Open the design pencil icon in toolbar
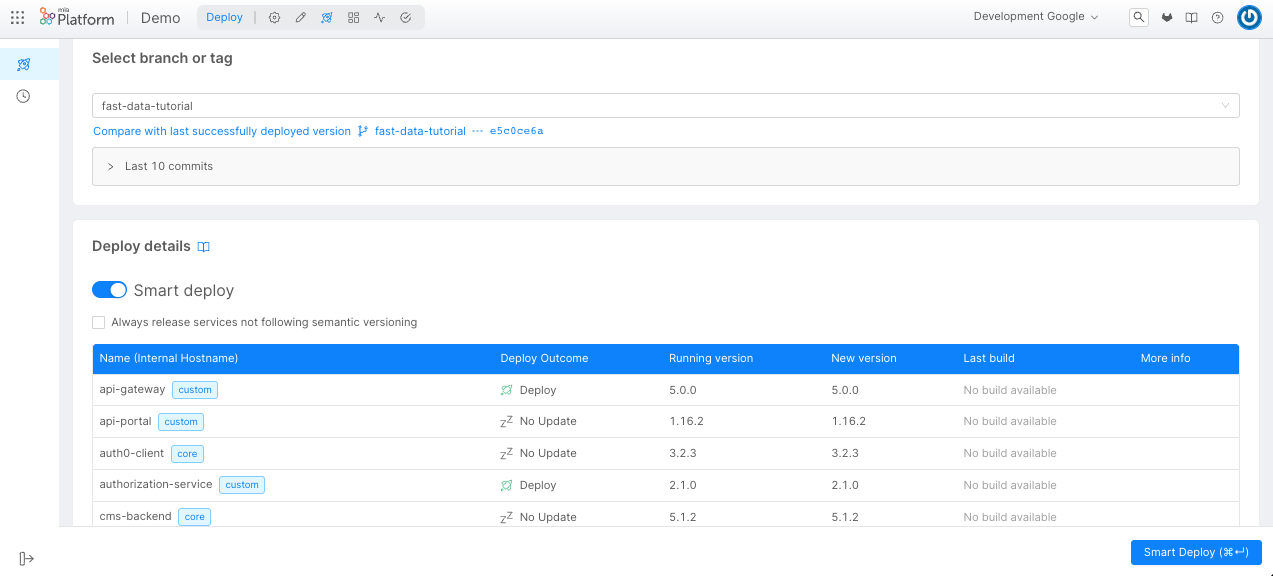Screen dimensions: 1273x576 (300, 18)
